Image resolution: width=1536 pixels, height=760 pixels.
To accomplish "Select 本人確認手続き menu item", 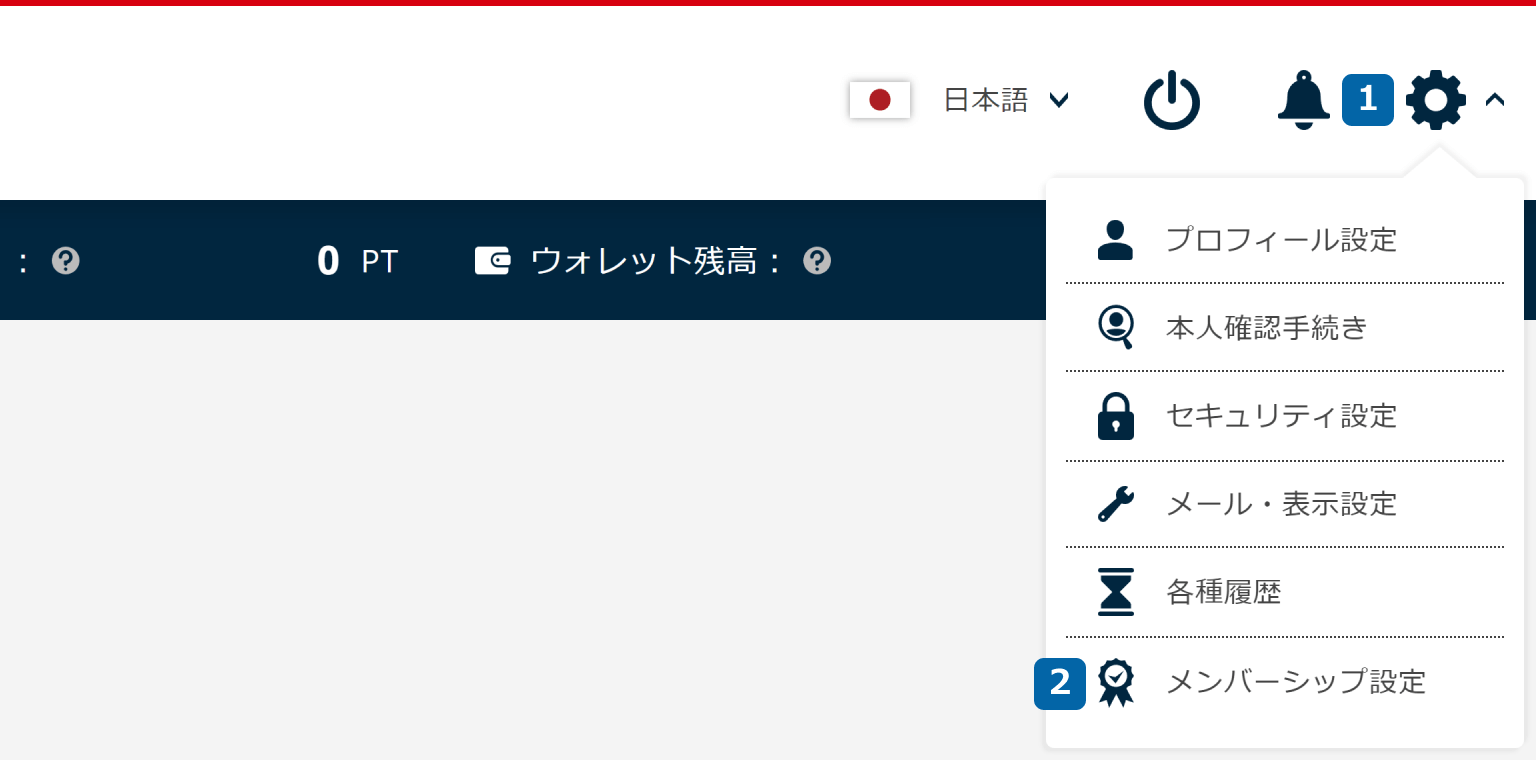I will 1285,327.
